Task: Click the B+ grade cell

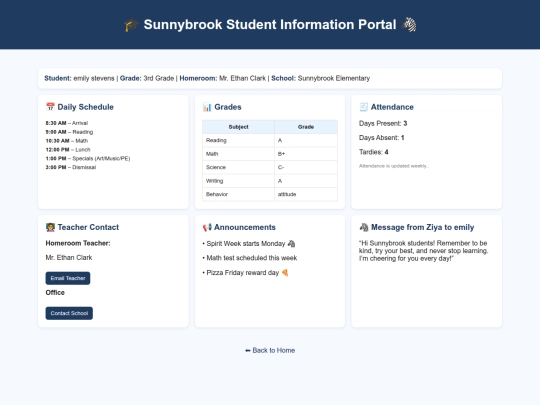Action: click(x=306, y=154)
